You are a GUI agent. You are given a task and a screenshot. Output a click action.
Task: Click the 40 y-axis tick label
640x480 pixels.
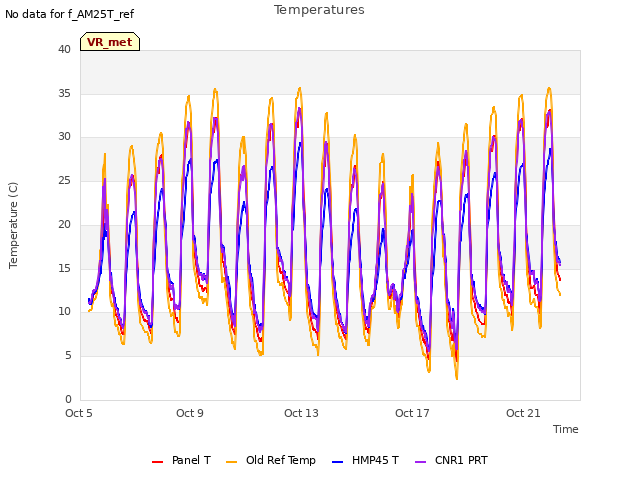click(x=64, y=49)
